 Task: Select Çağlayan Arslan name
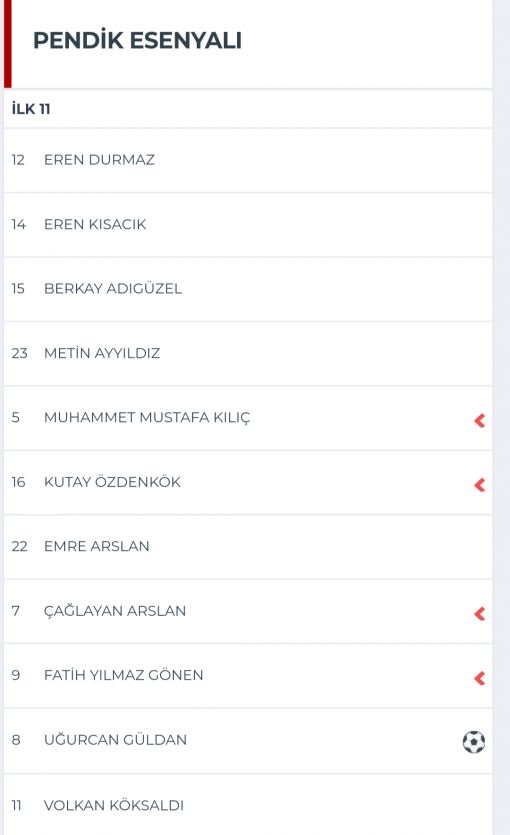pos(115,611)
